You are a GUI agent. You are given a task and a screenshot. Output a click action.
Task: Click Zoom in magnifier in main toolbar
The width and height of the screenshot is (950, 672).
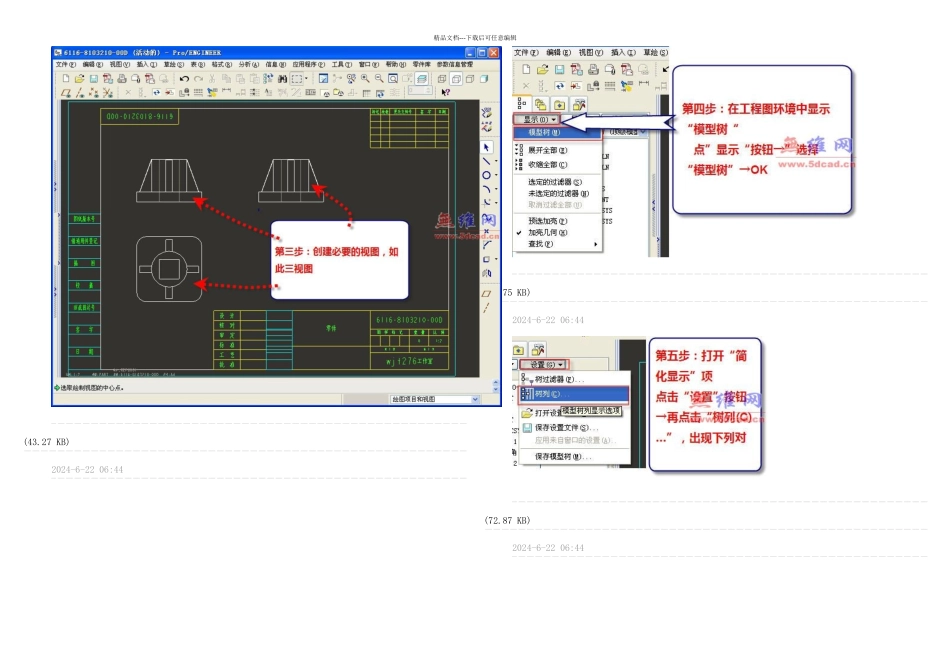(365, 78)
